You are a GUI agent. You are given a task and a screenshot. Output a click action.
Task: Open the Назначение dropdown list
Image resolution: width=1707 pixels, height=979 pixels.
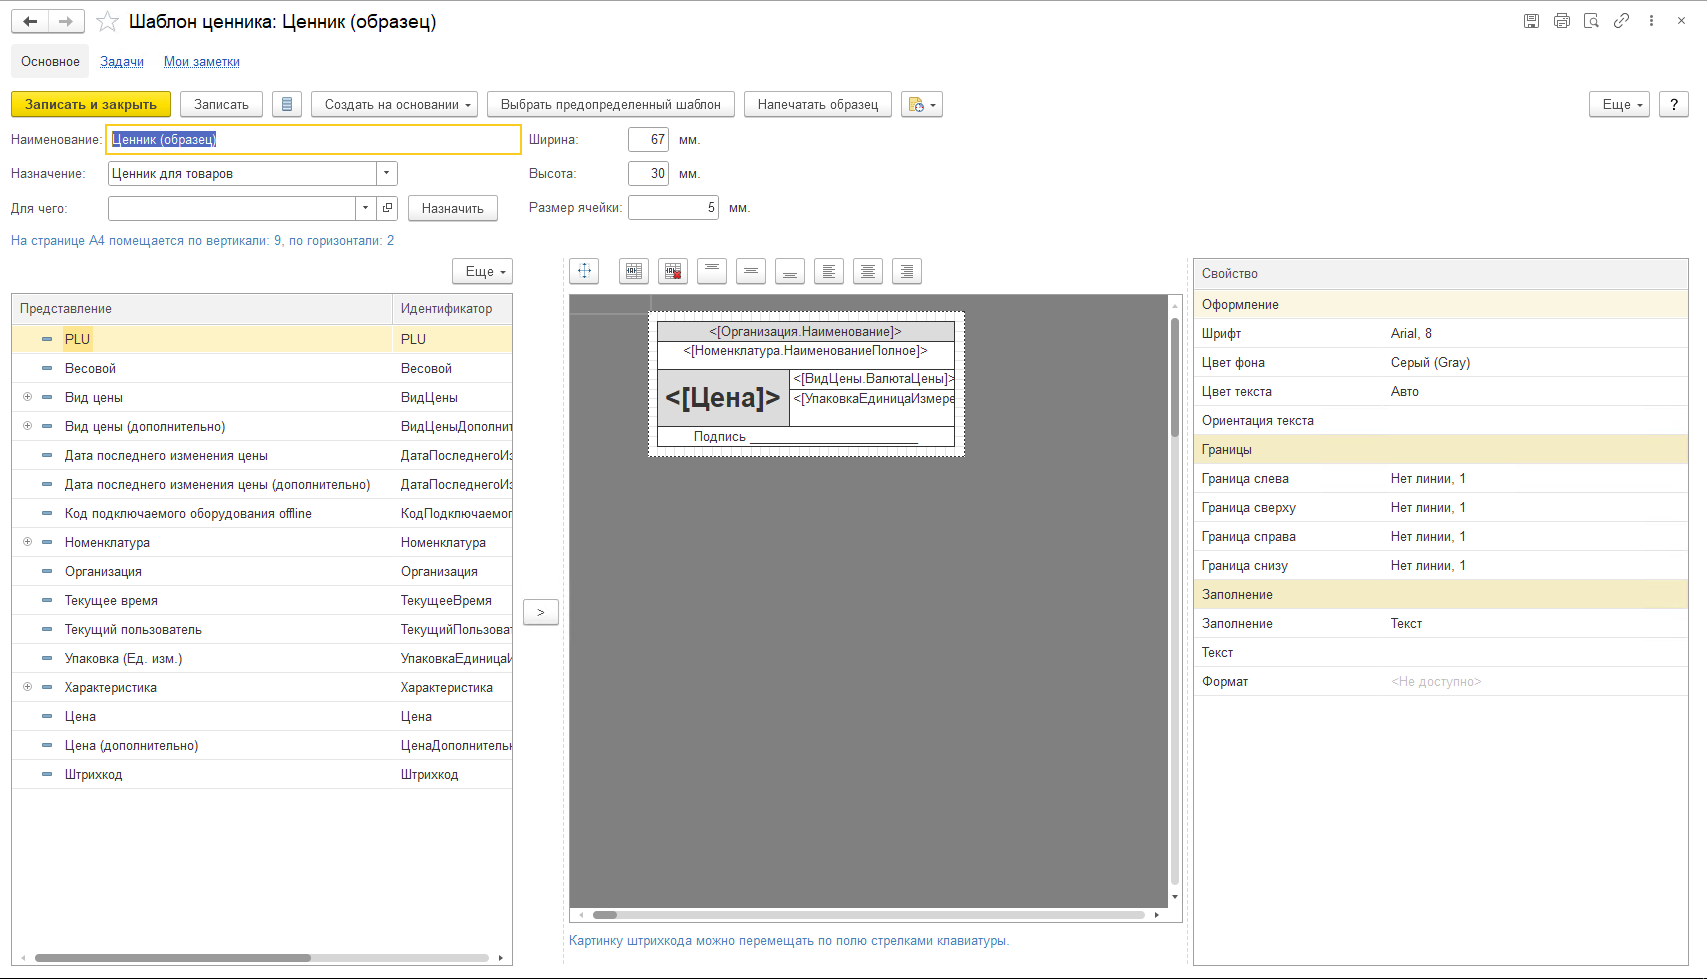click(x=387, y=174)
